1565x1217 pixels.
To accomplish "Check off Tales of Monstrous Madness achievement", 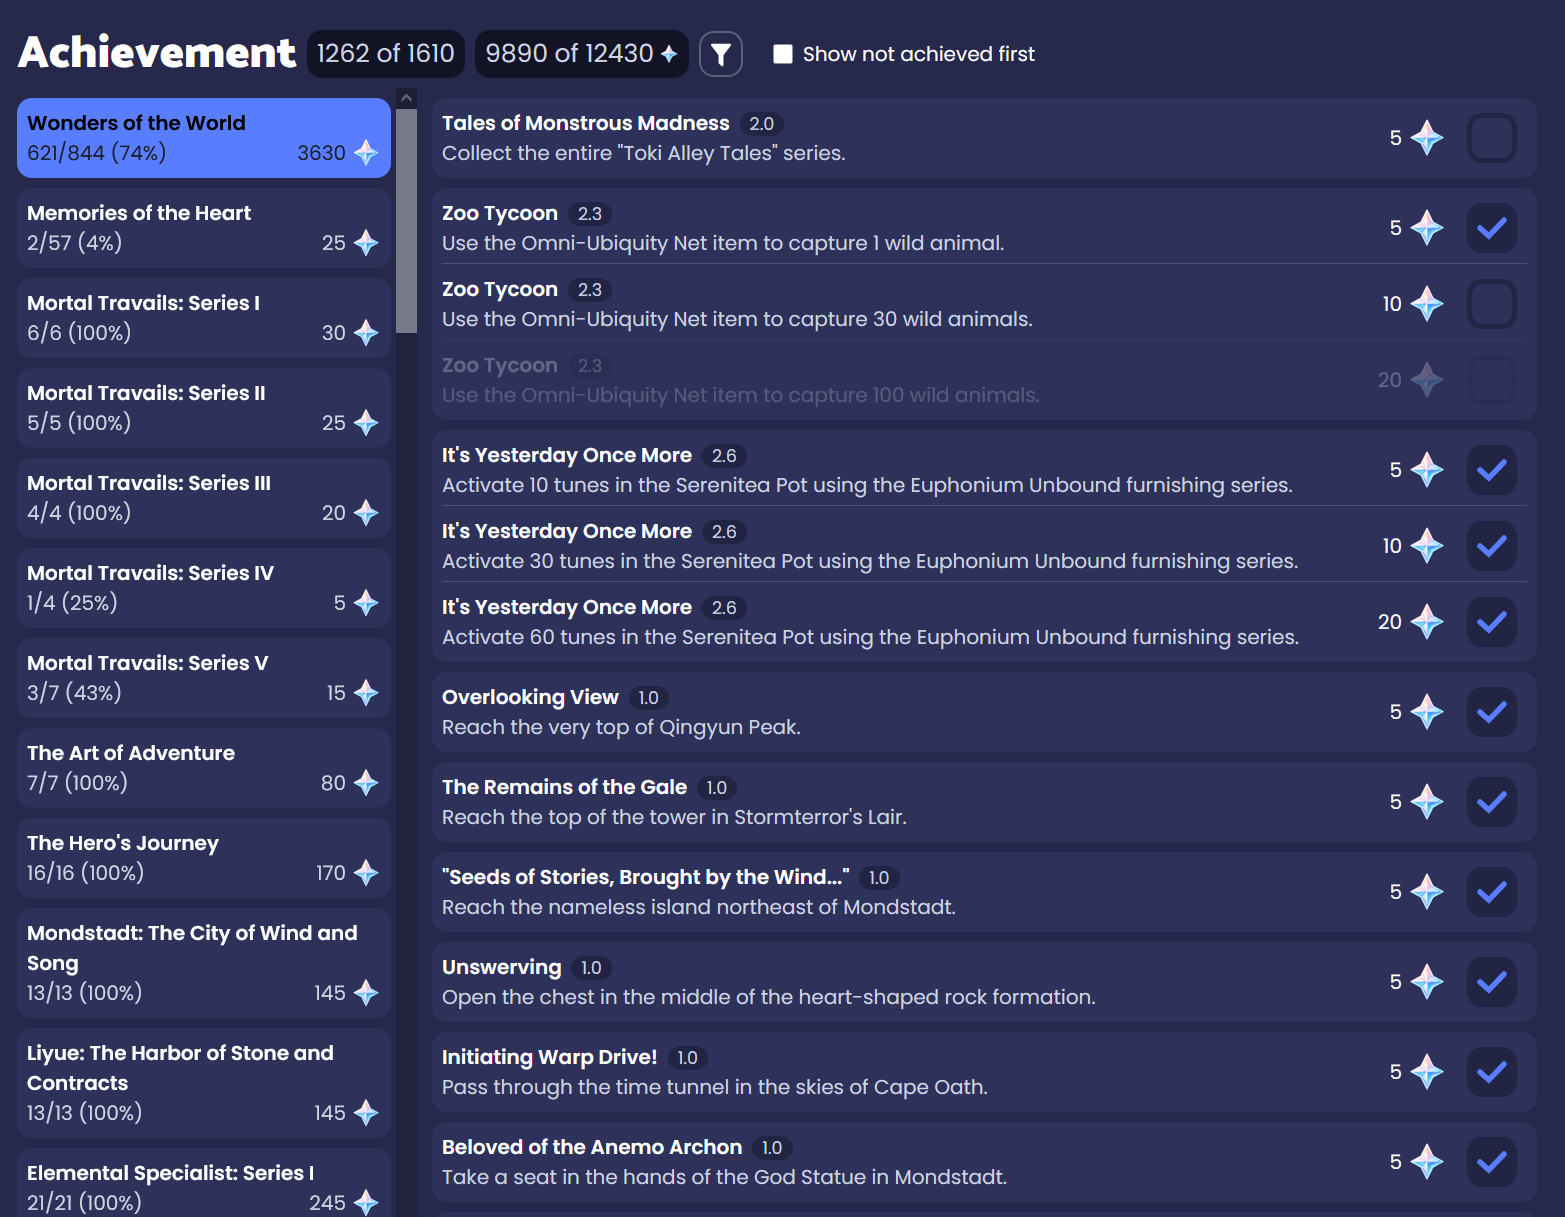I will pyautogui.click(x=1491, y=138).
